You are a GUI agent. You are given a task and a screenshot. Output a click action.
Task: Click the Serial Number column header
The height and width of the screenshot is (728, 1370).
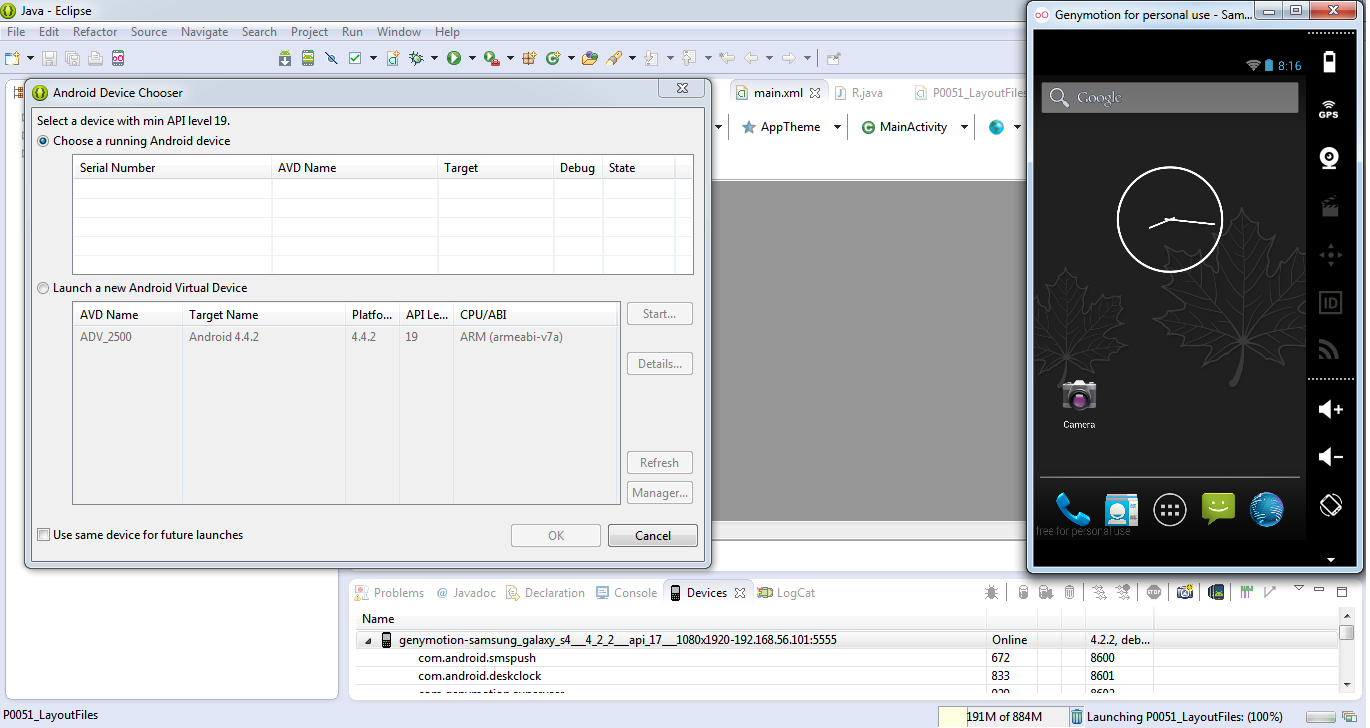[x=173, y=168]
